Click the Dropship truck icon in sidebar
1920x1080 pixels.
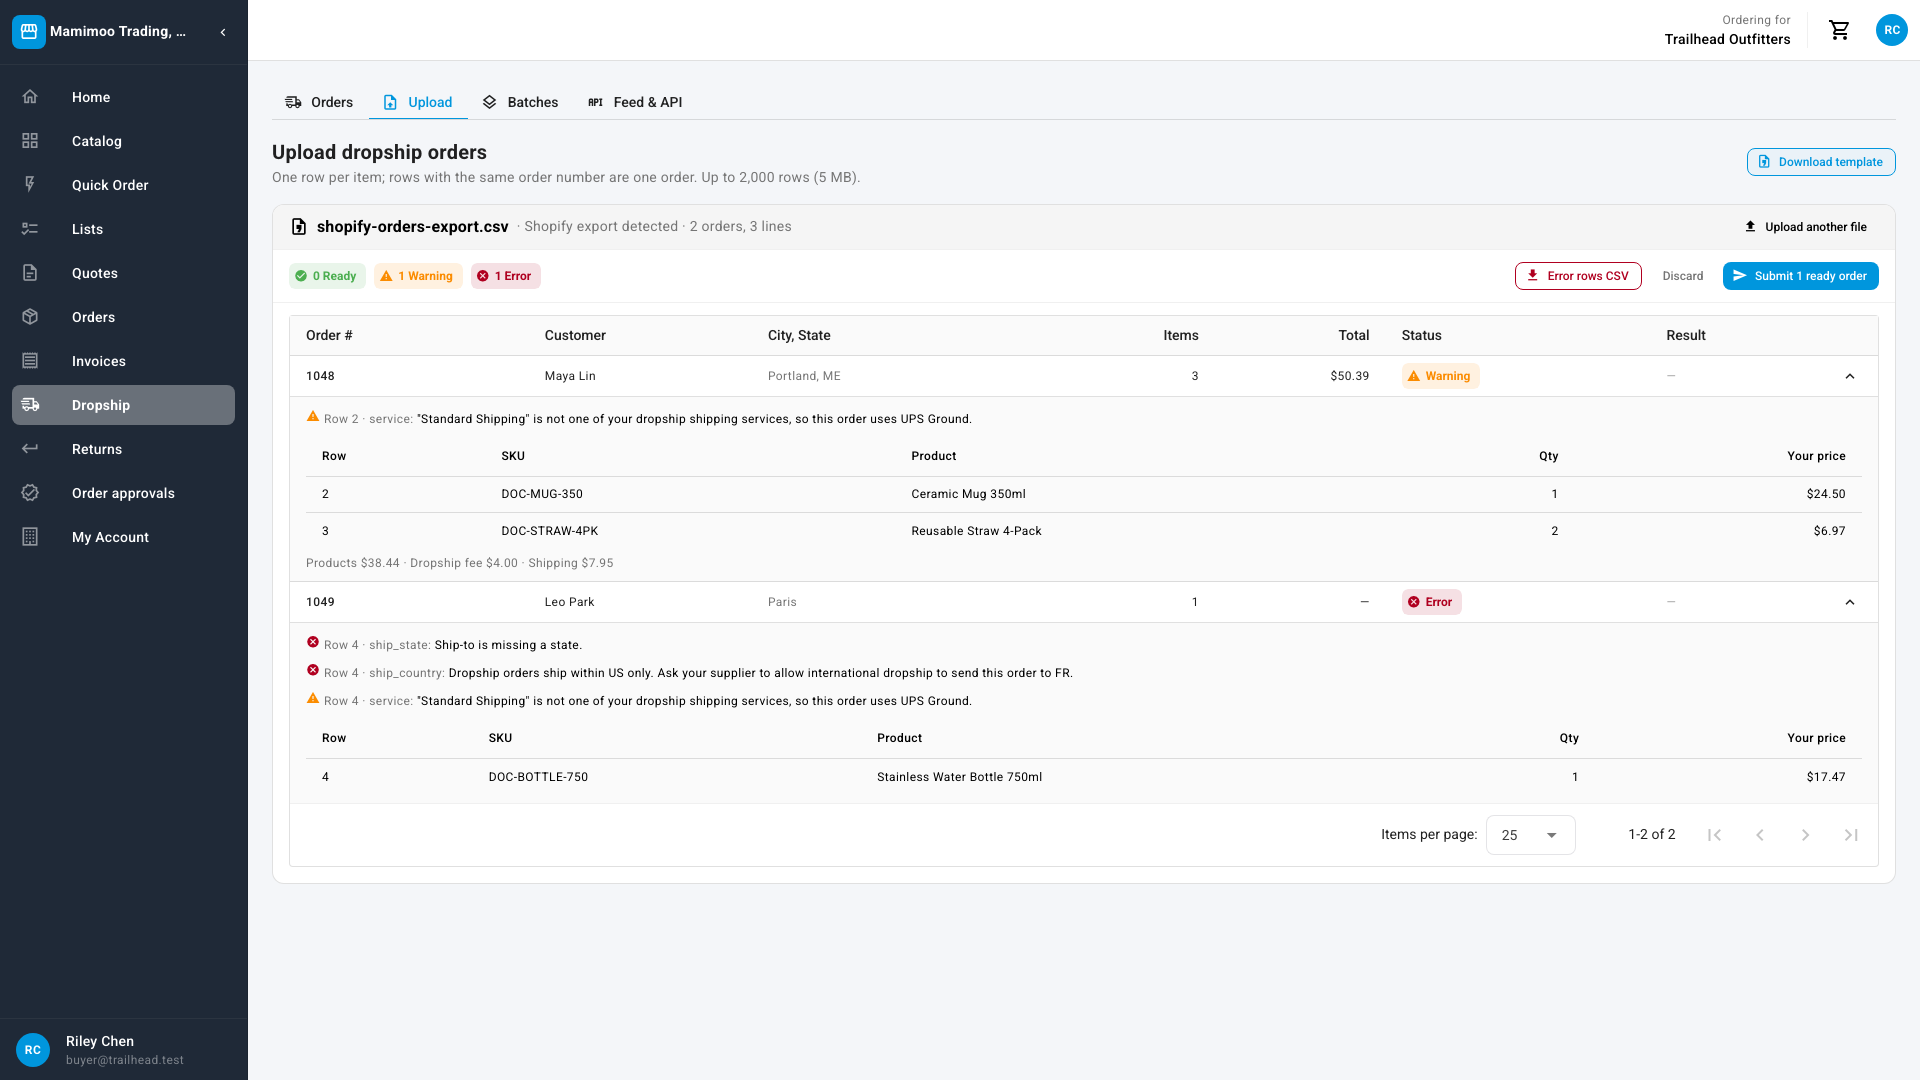point(30,405)
